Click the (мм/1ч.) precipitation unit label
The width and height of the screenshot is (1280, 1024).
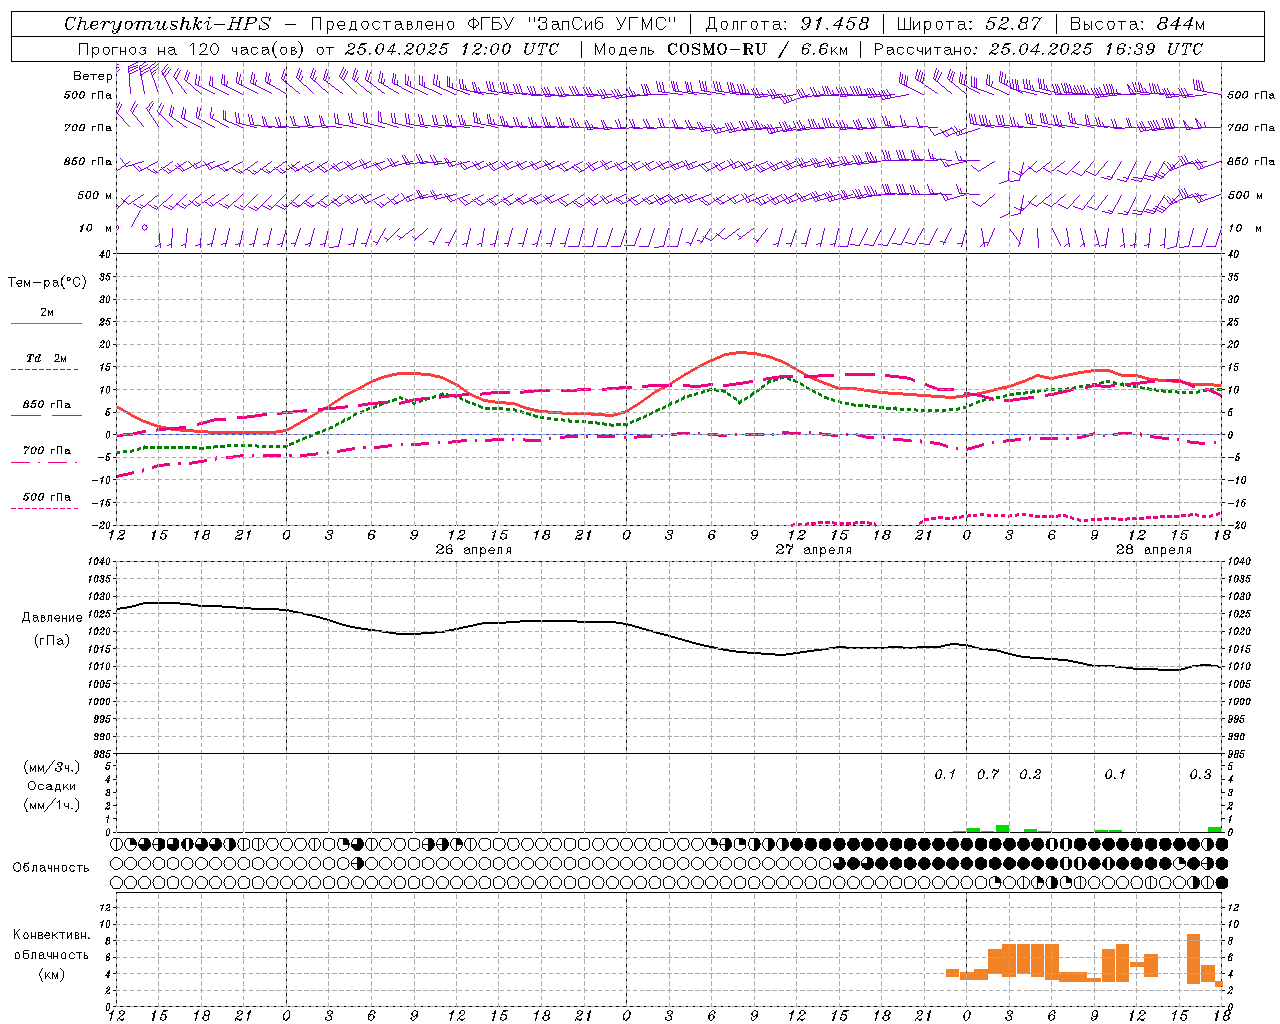coord(51,805)
